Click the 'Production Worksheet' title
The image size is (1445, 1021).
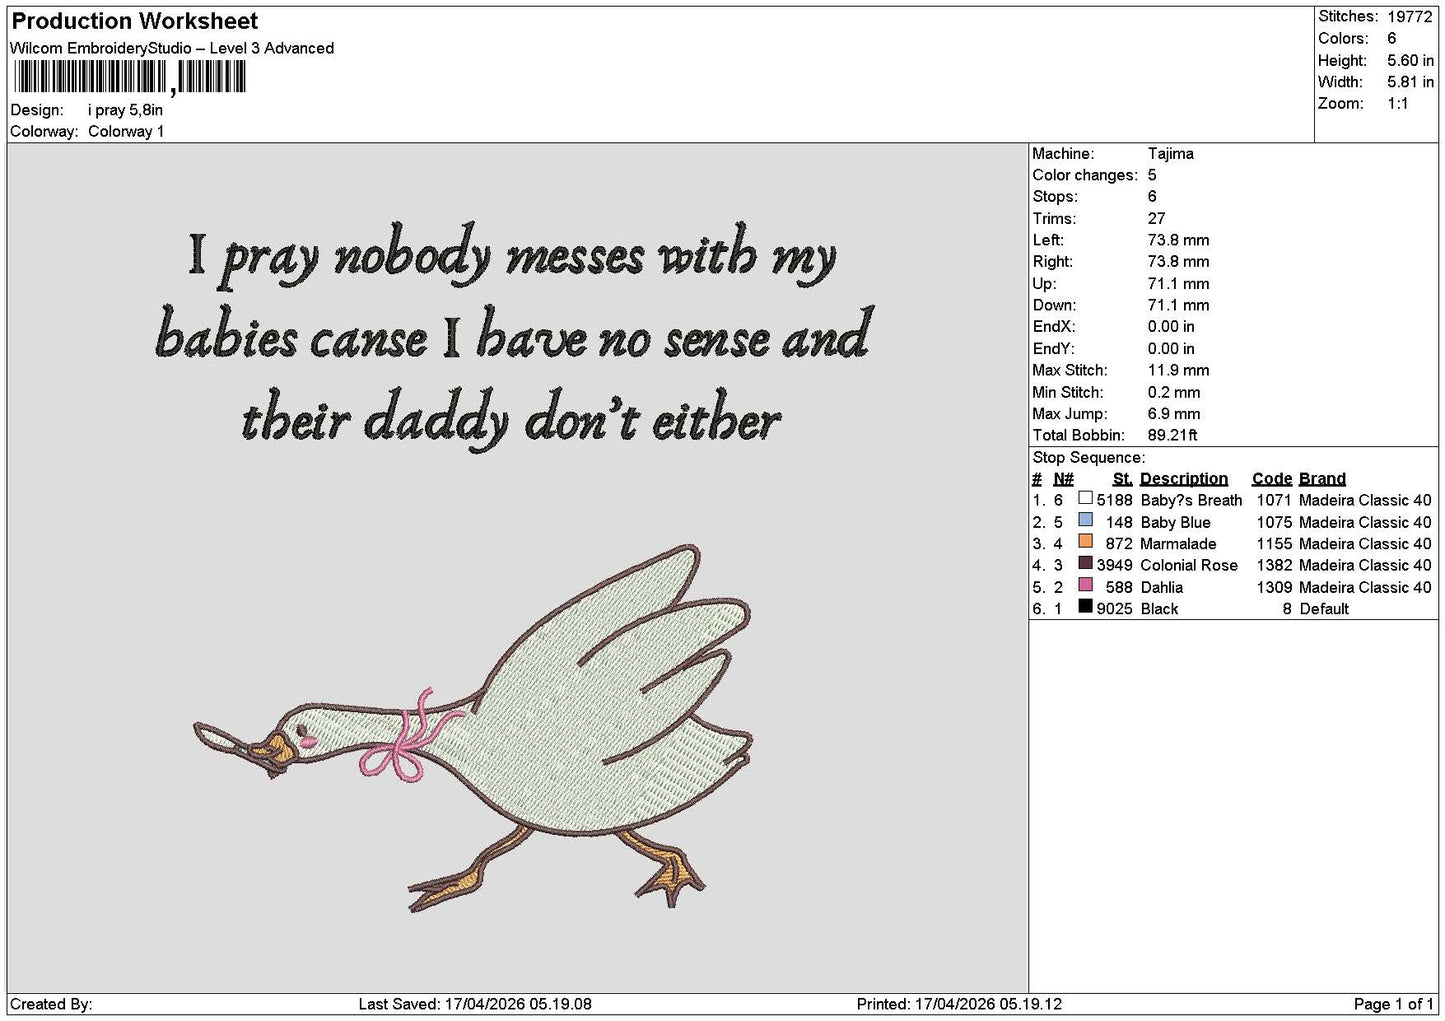coord(135,21)
